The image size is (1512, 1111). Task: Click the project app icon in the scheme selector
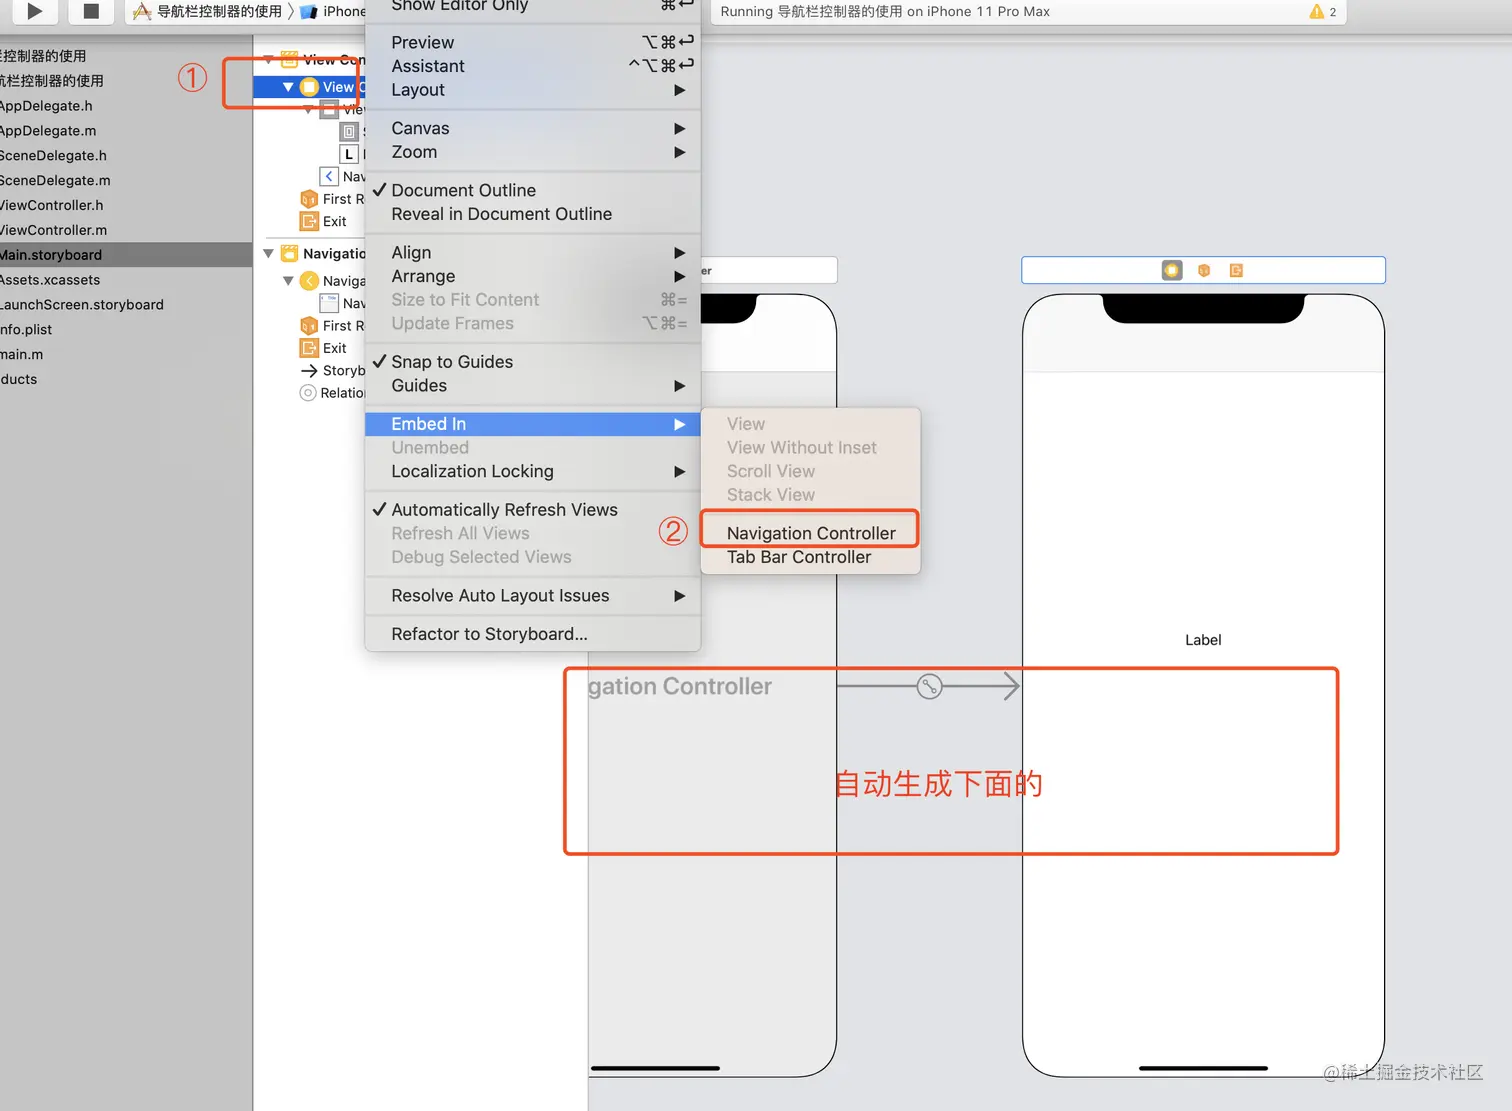click(x=142, y=11)
